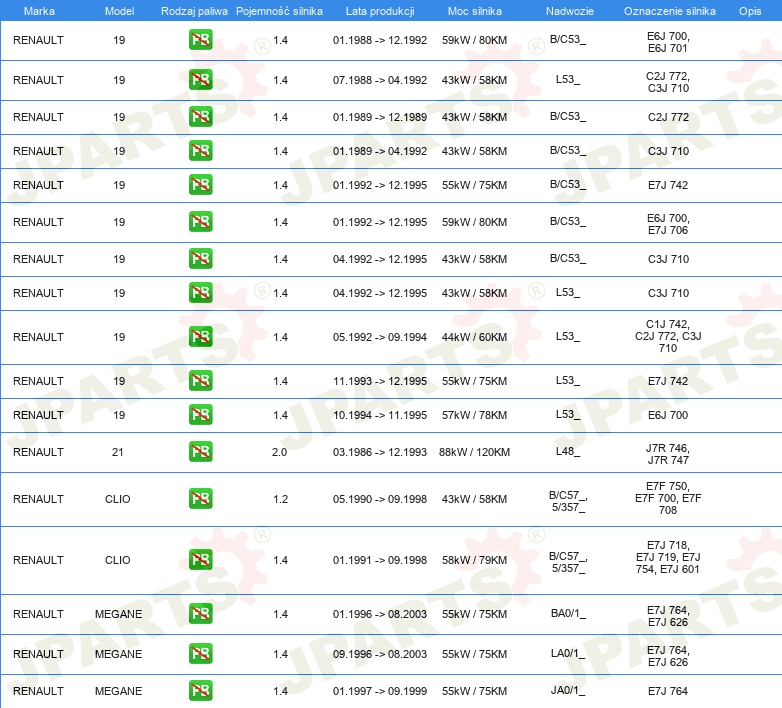Screen dimensions: 782x708
Task: Click the fuel icon in the Clio 58kW / 79KM row
Action: (x=200, y=559)
